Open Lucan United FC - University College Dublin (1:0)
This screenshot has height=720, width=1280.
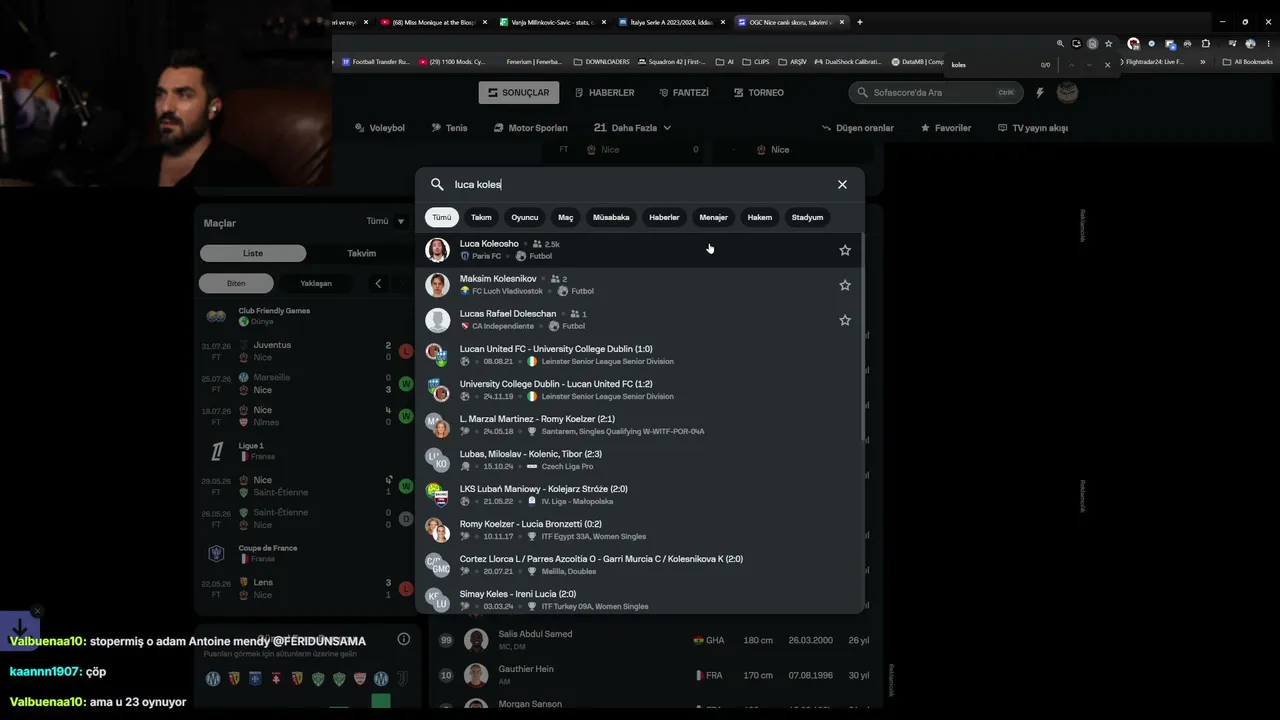tap(638, 355)
